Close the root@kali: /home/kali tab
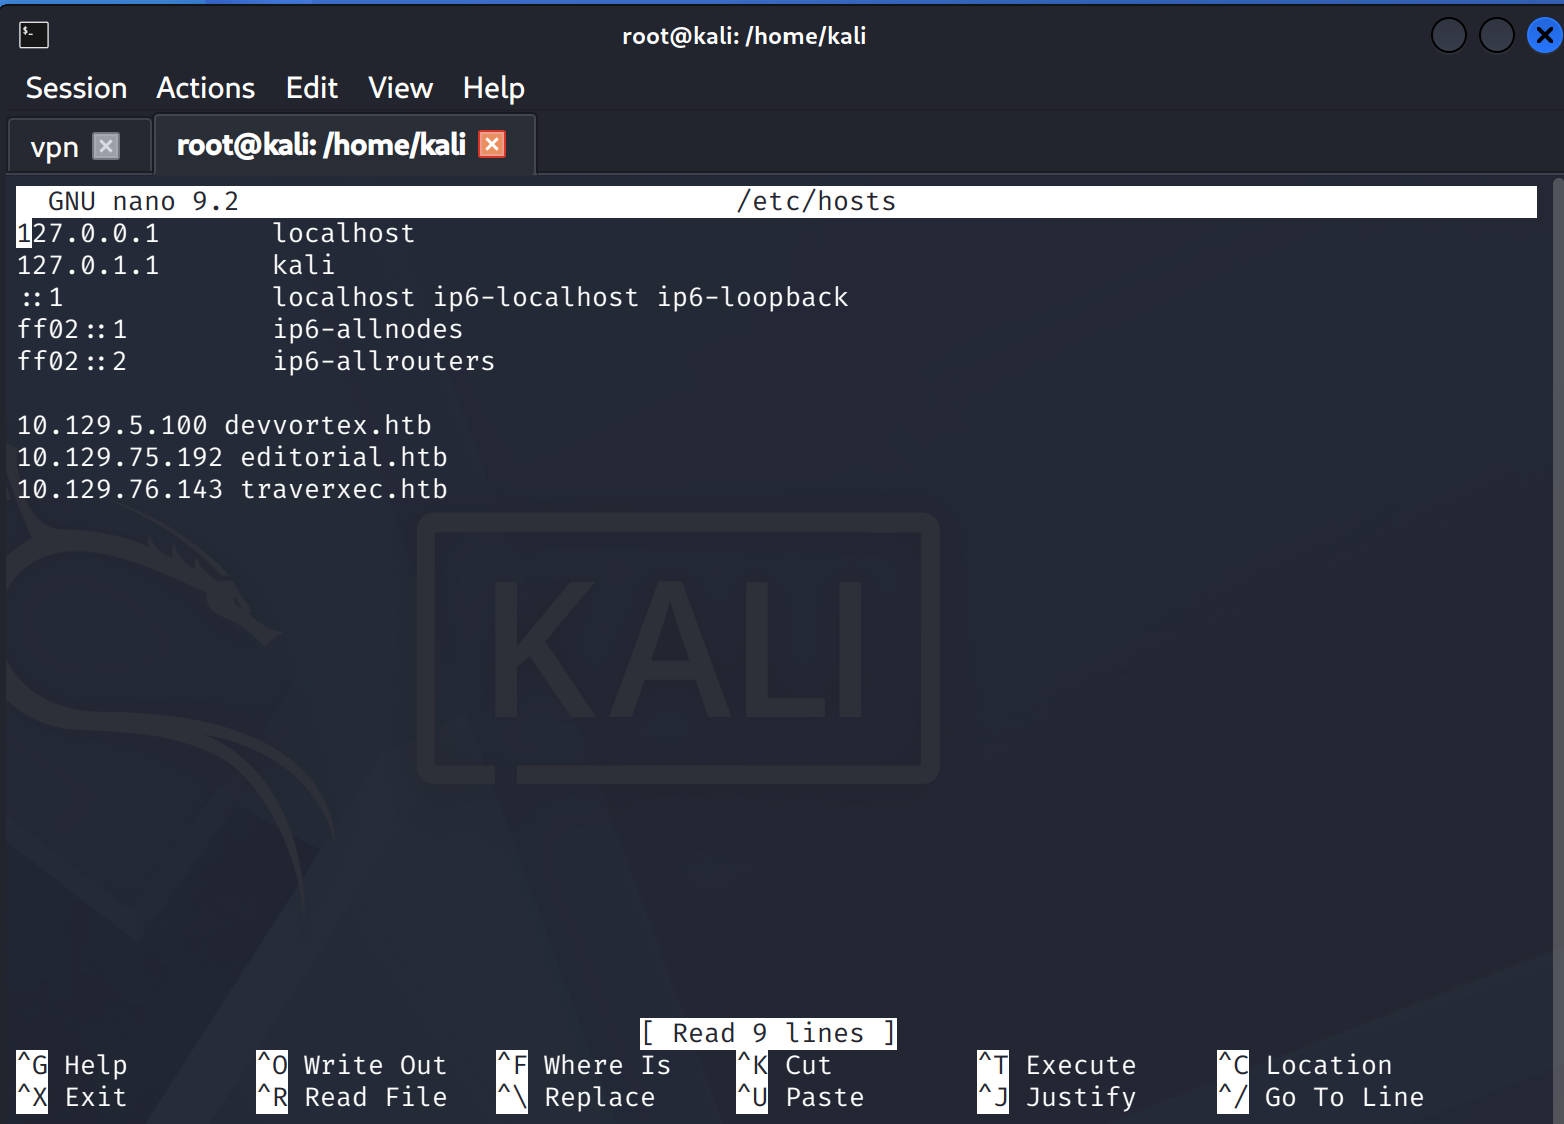 pyautogui.click(x=492, y=144)
